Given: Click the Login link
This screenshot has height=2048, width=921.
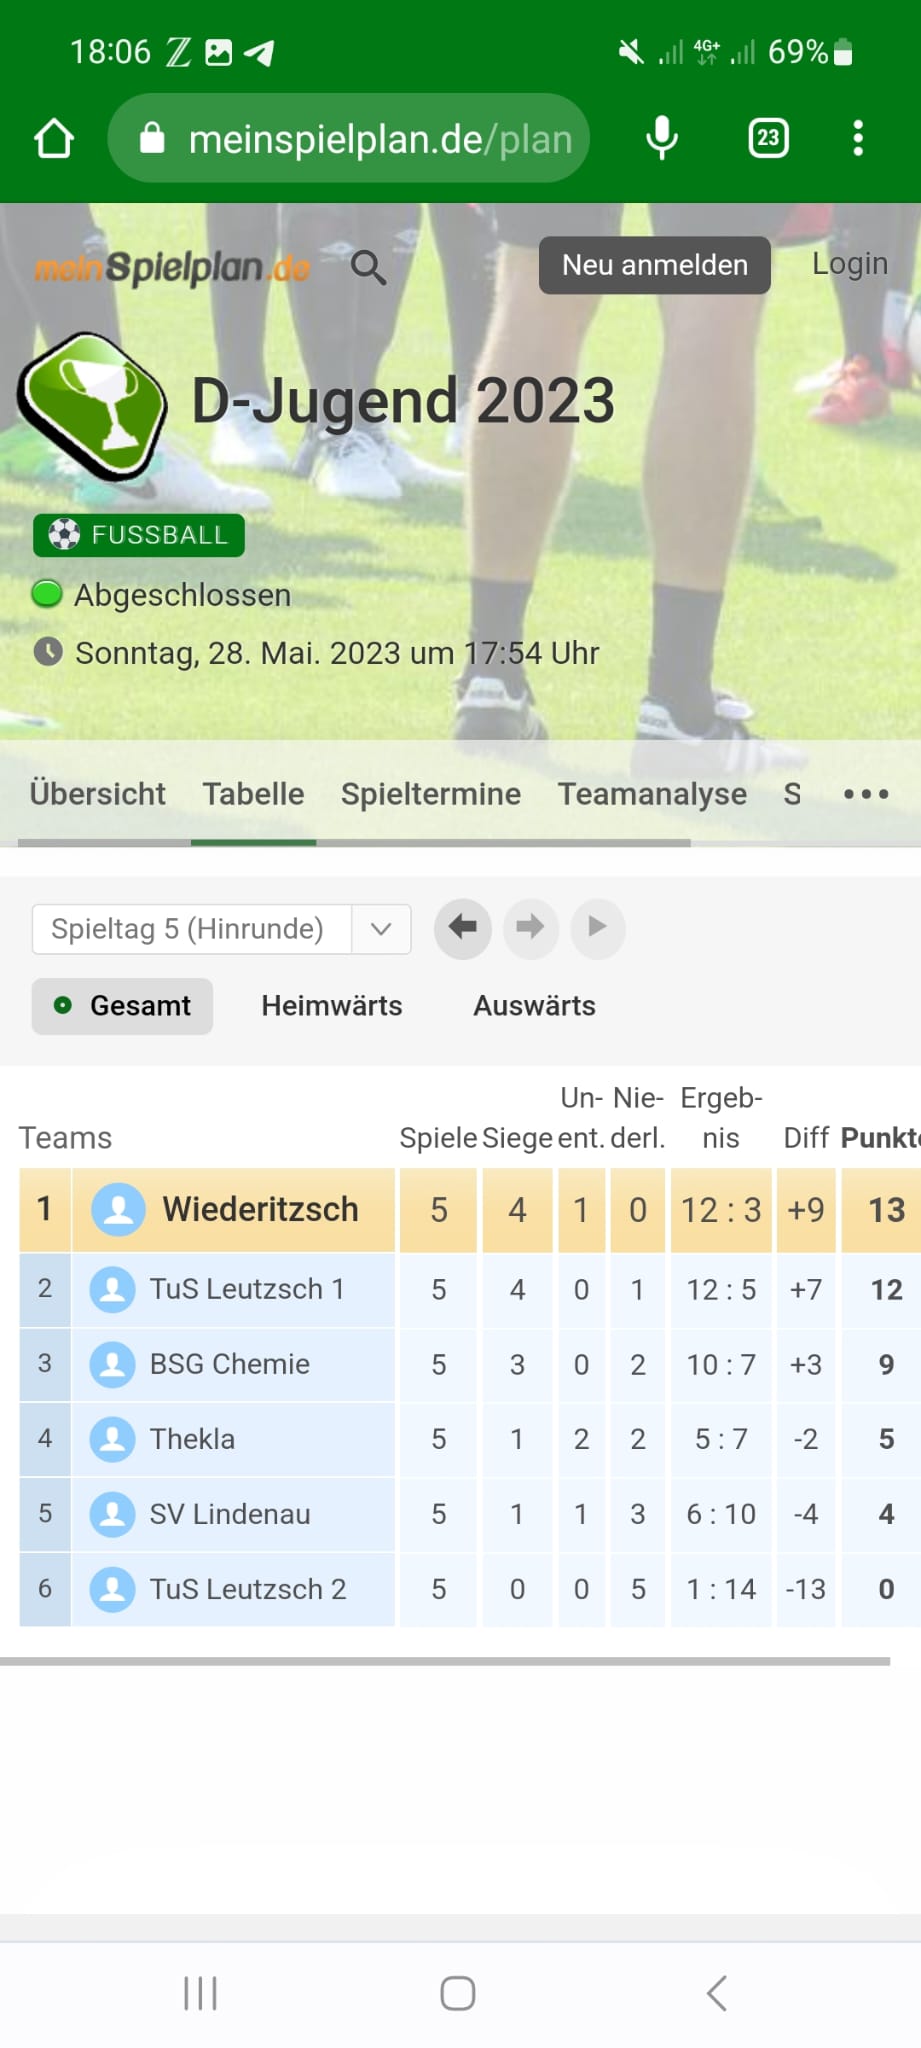Looking at the screenshot, I should click(850, 264).
